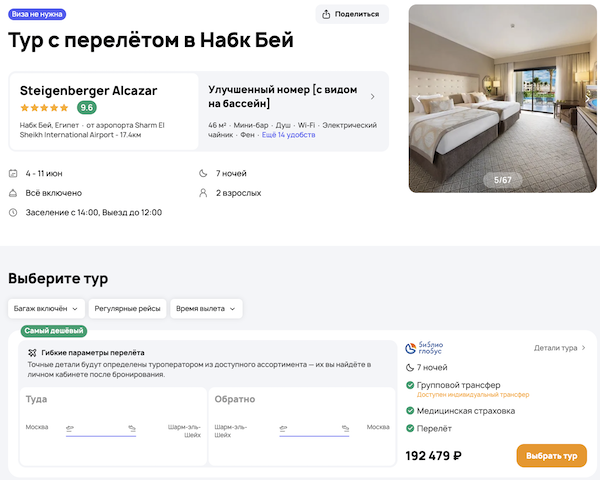Click the calendar icon beside 4 - 11 июн

[x=13, y=173]
